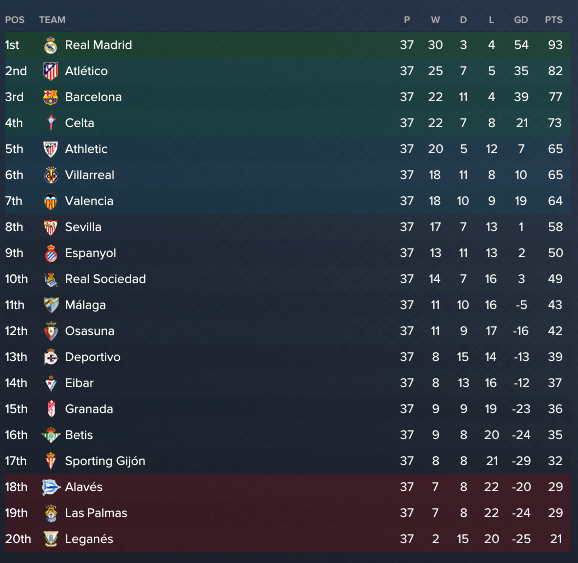Select the 8th place Sevilla row
The image size is (578, 563).
tap(288, 227)
